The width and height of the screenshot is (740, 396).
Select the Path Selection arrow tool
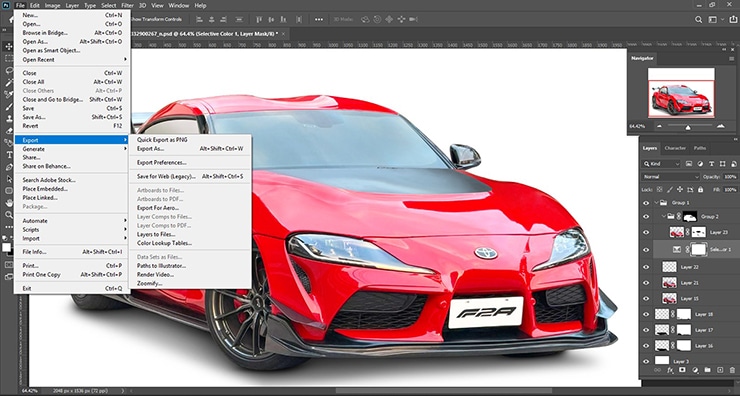8,179
